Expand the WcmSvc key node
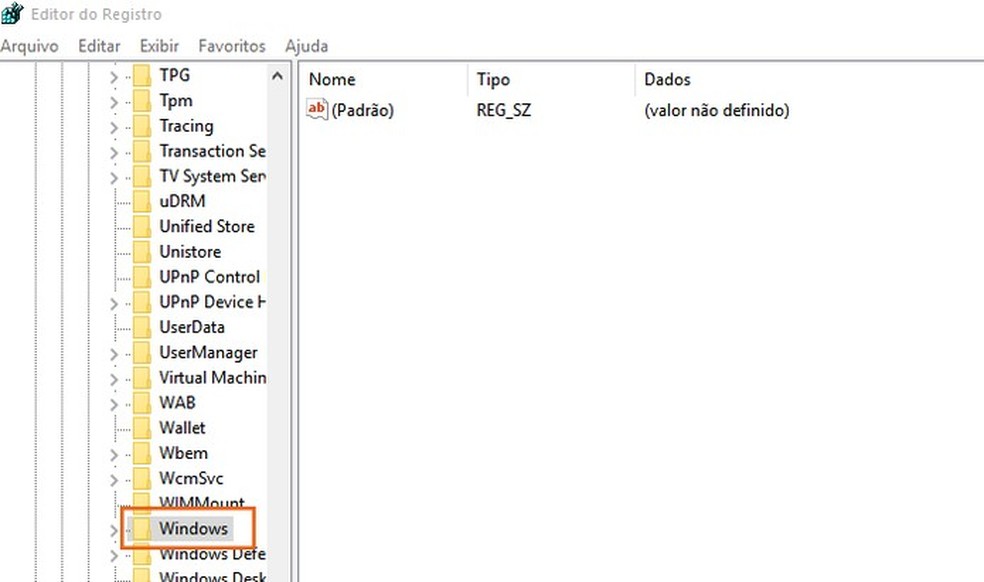The image size is (984, 582). tap(113, 478)
